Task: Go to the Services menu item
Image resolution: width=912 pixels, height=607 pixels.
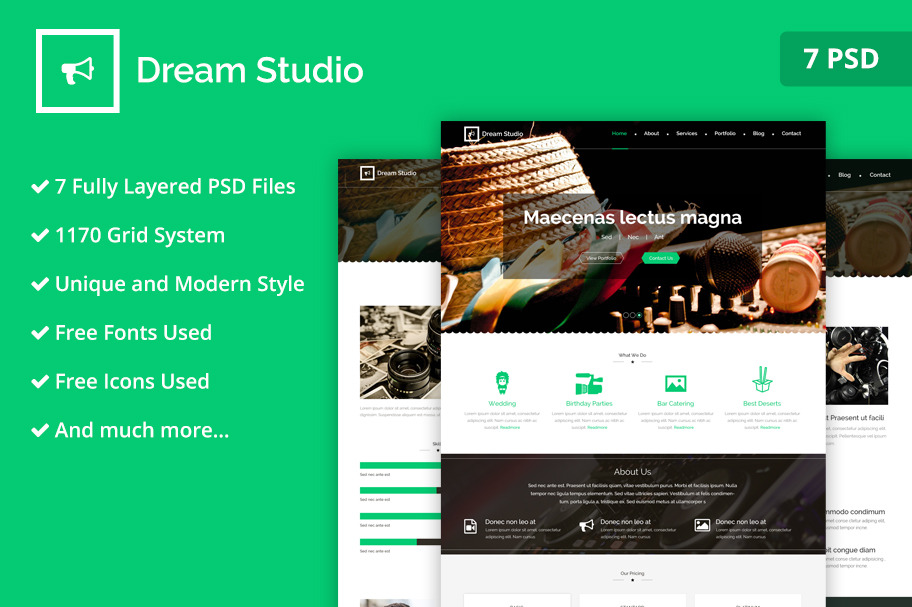Action: [x=686, y=133]
